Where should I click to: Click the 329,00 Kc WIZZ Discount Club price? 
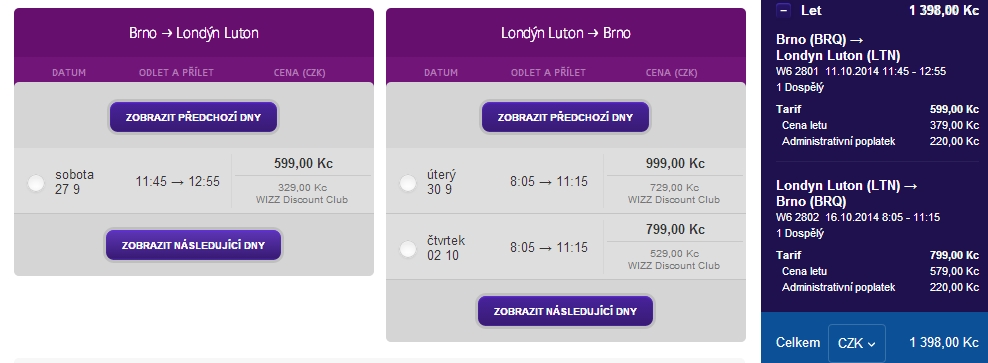point(302,187)
